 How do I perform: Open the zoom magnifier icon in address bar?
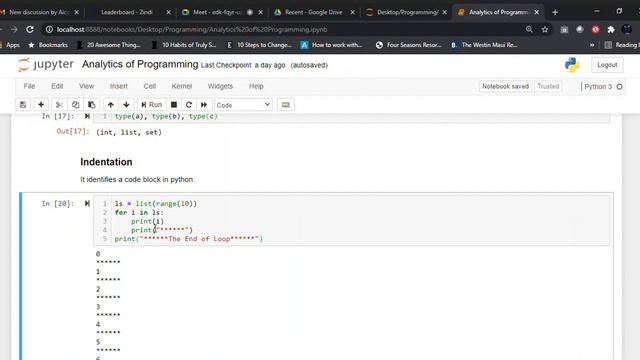point(529,29)
